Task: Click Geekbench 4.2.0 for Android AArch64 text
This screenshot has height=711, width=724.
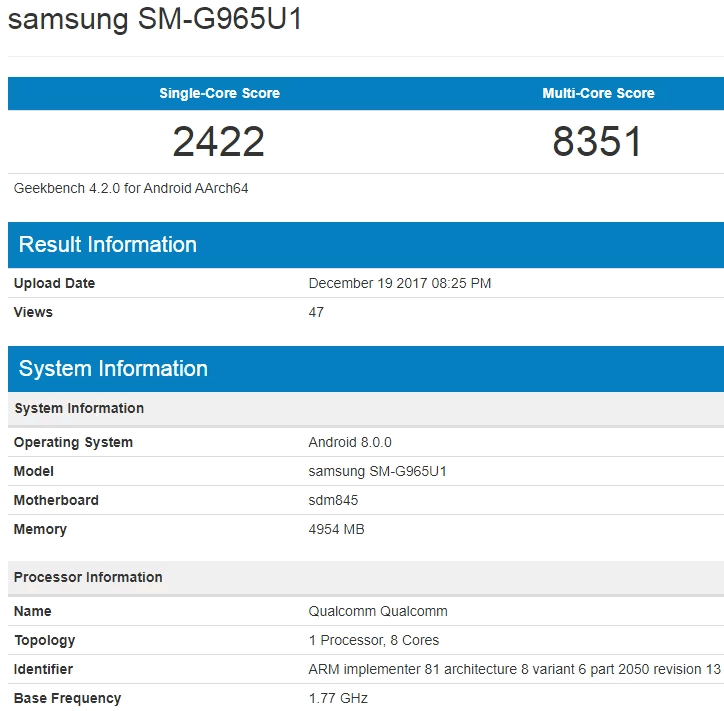Action: tap(131, 188)
